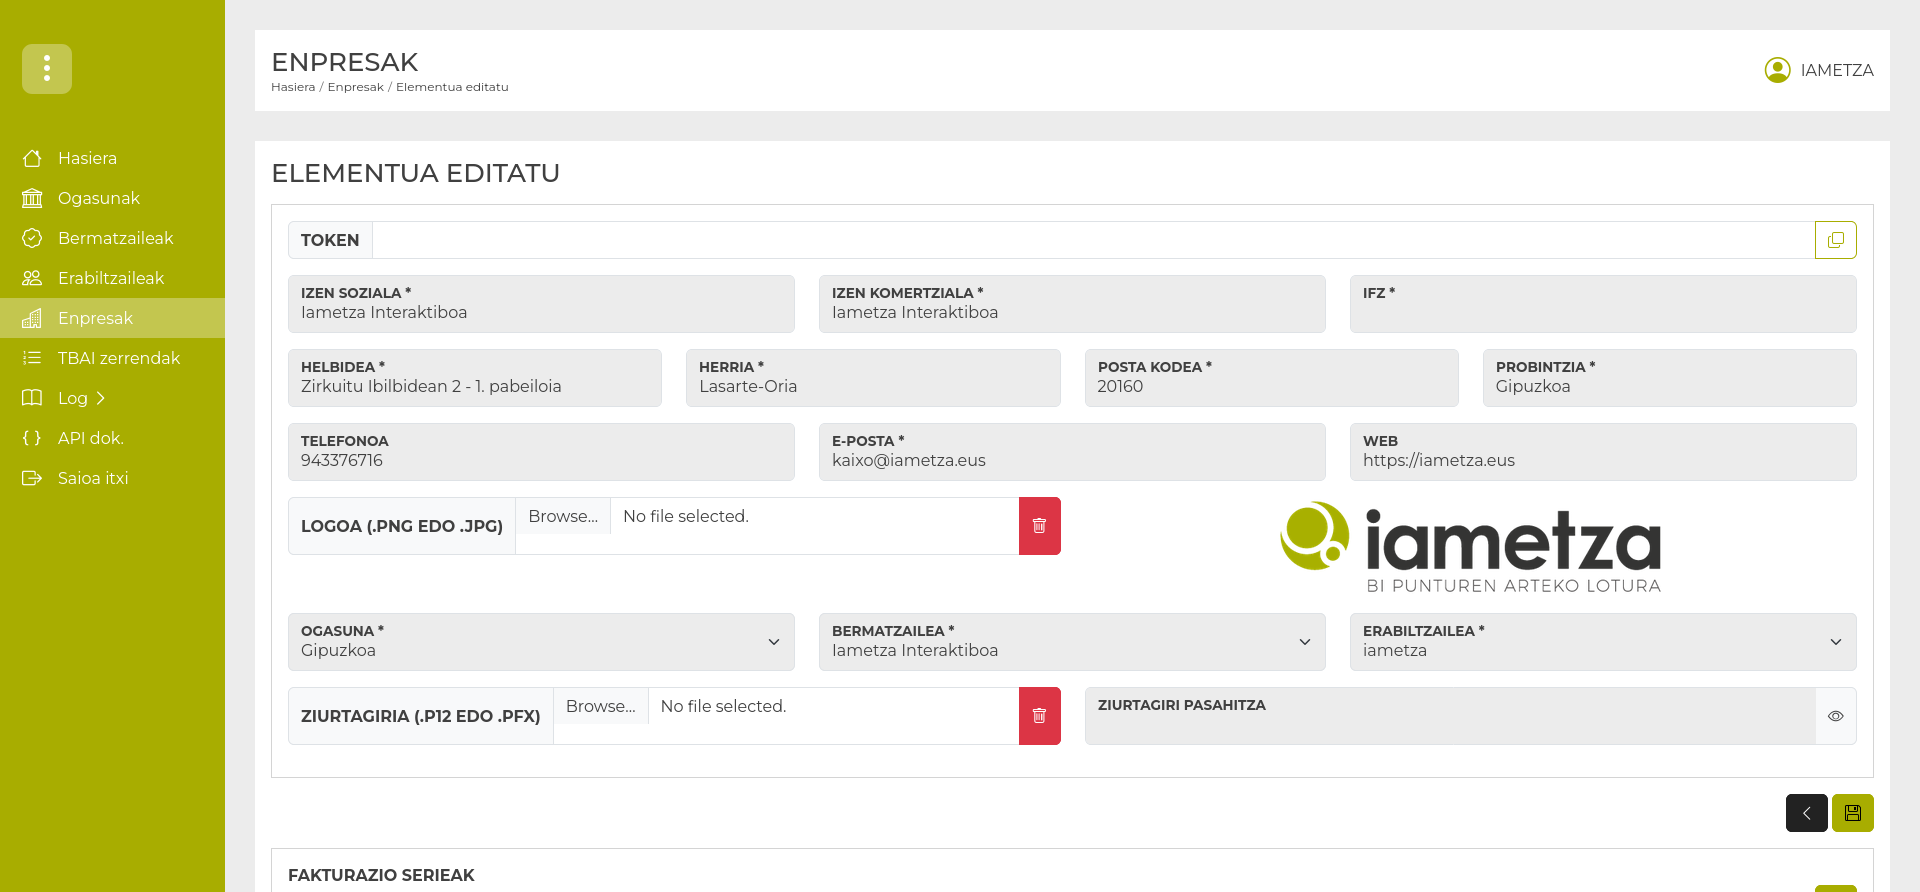Click the Ogasunak bank icon
Image resolution: width=1920 pixels, height=892 pixels.
coord(32,198)
